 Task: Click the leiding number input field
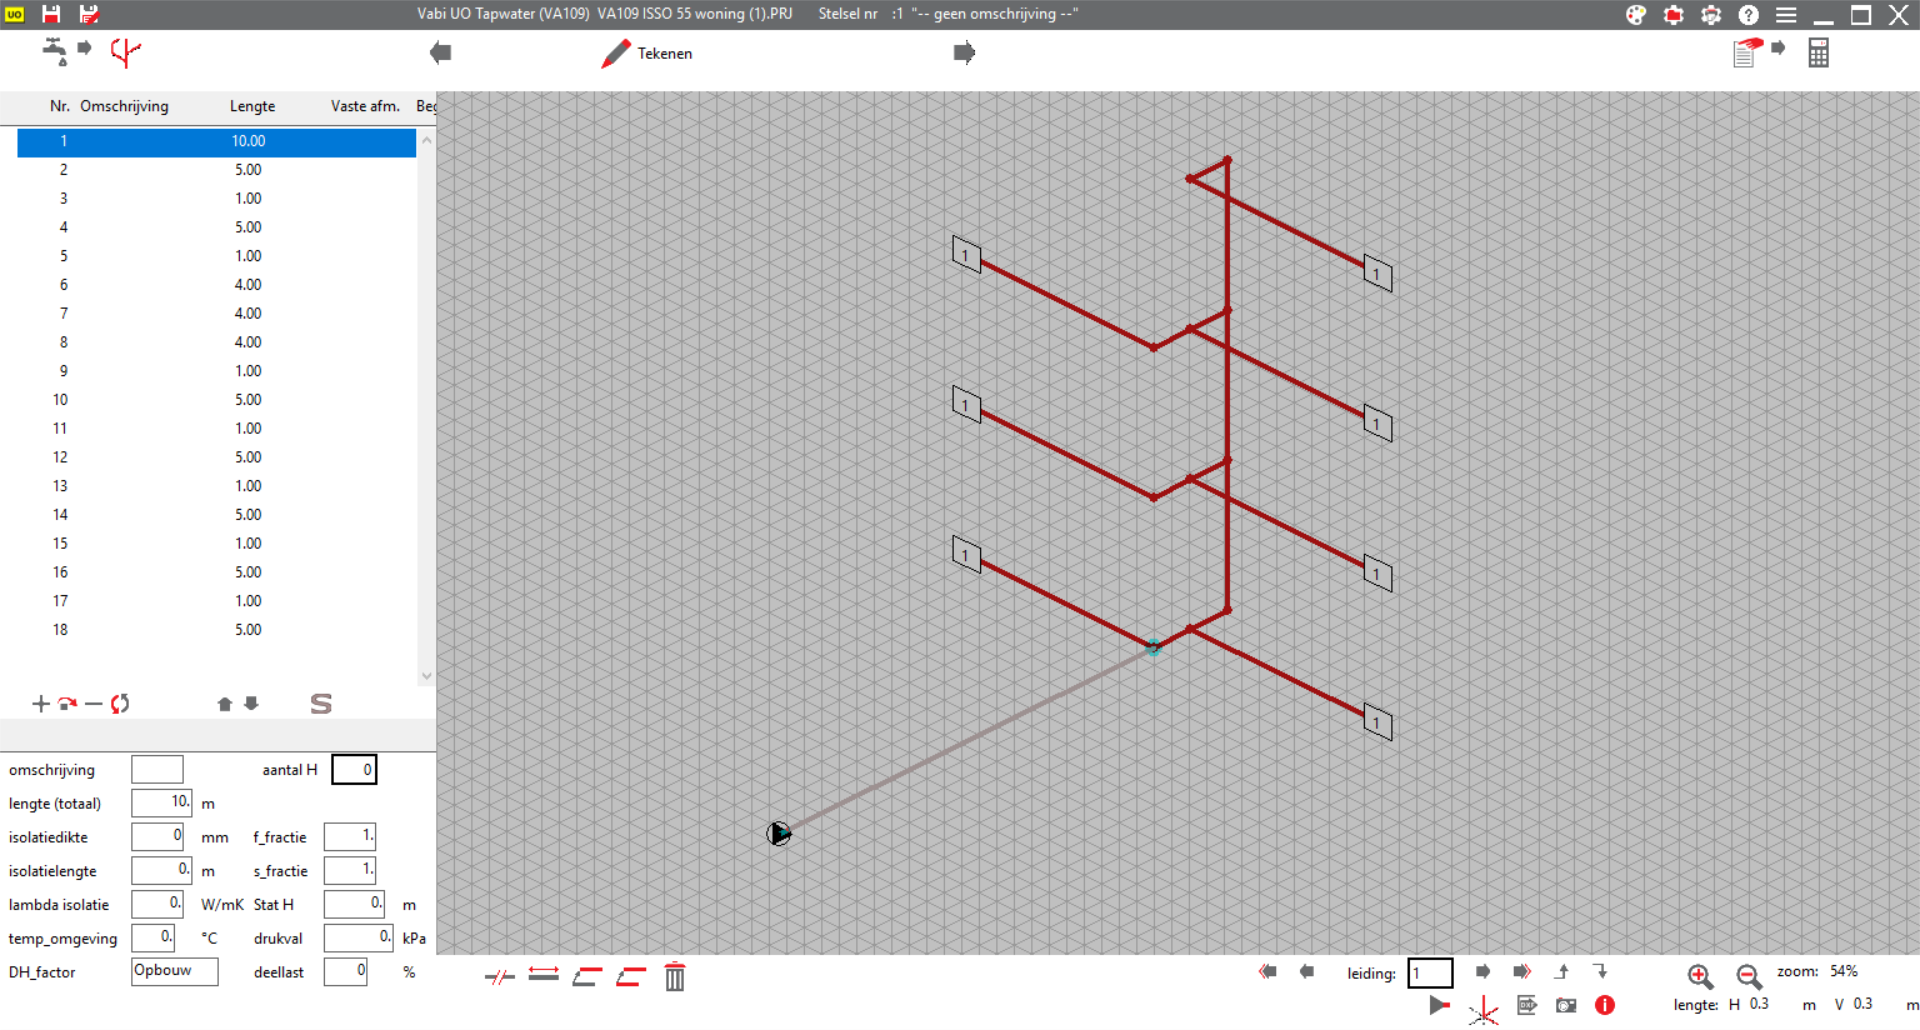coord(1430,973)
